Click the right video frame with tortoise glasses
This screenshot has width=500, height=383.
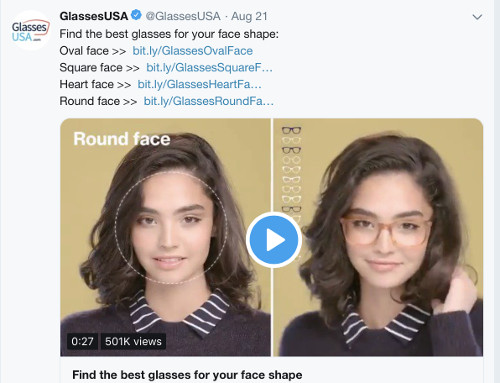[378, 237]
